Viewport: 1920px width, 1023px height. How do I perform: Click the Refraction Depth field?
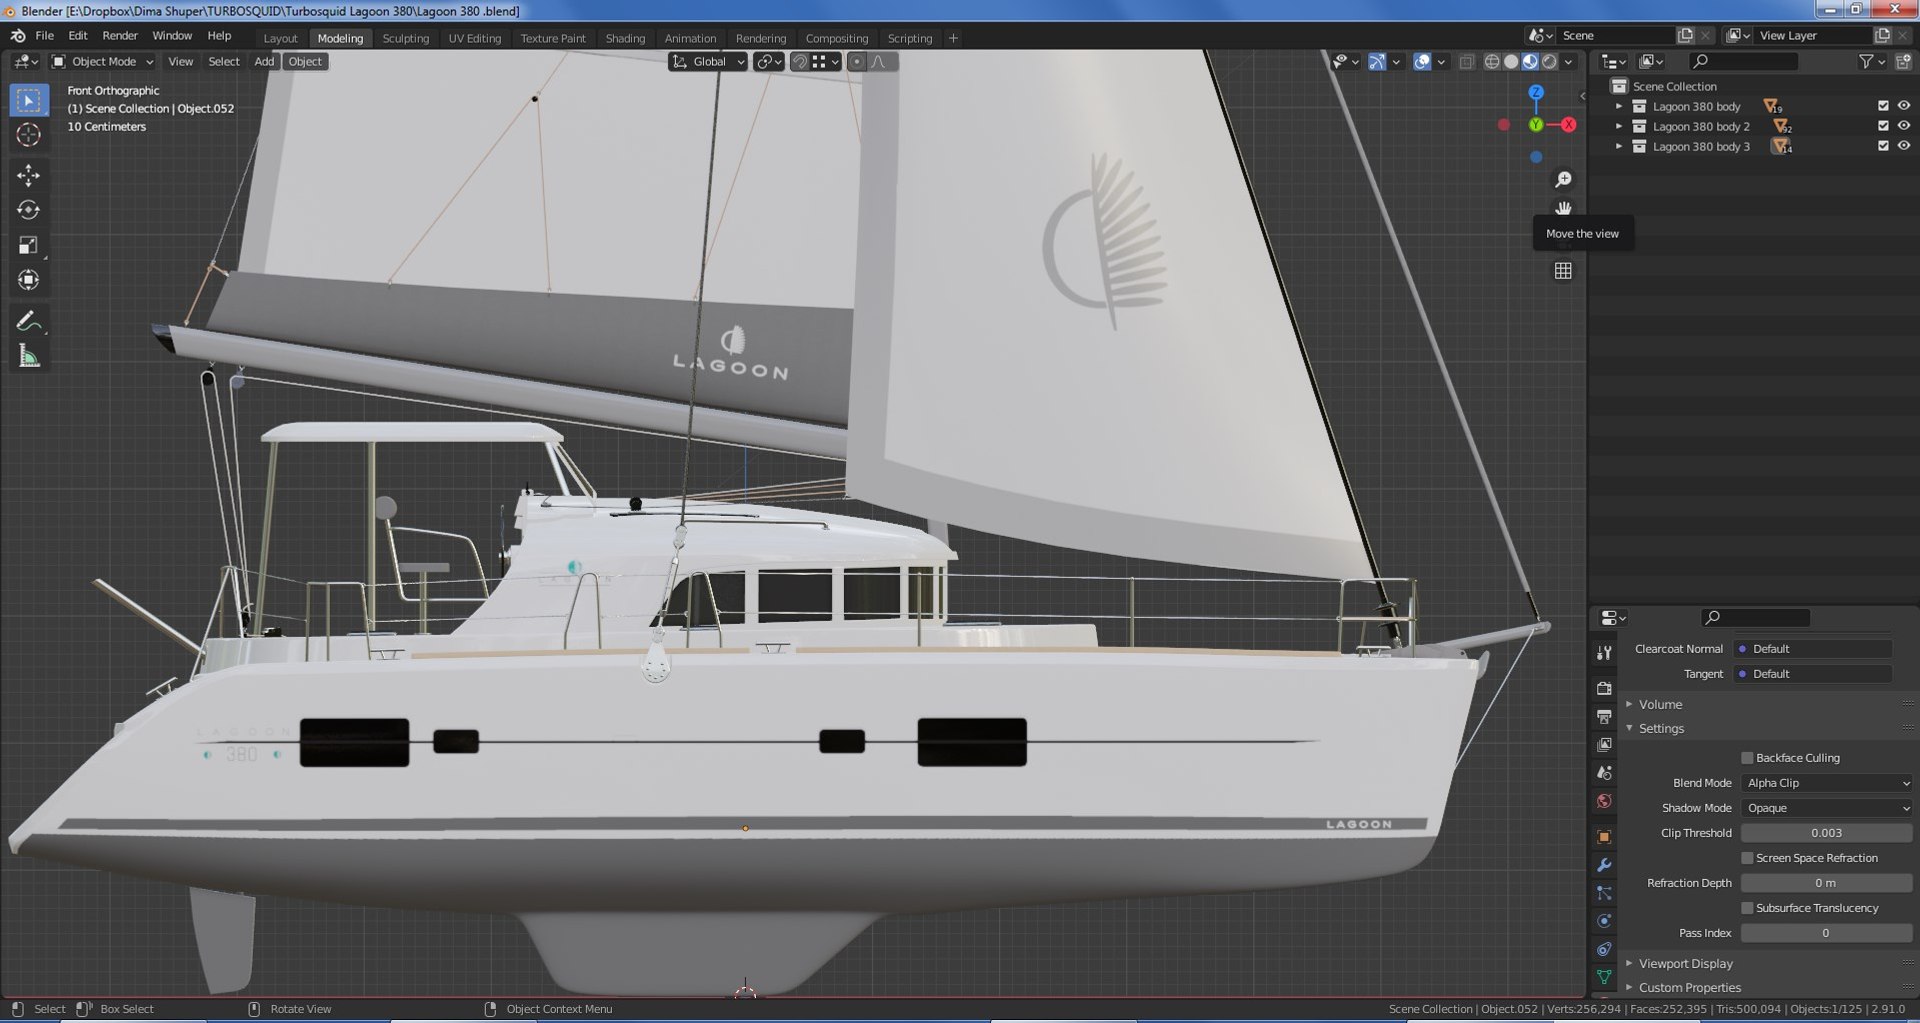pyautogui.click(x=1827, y=883)
